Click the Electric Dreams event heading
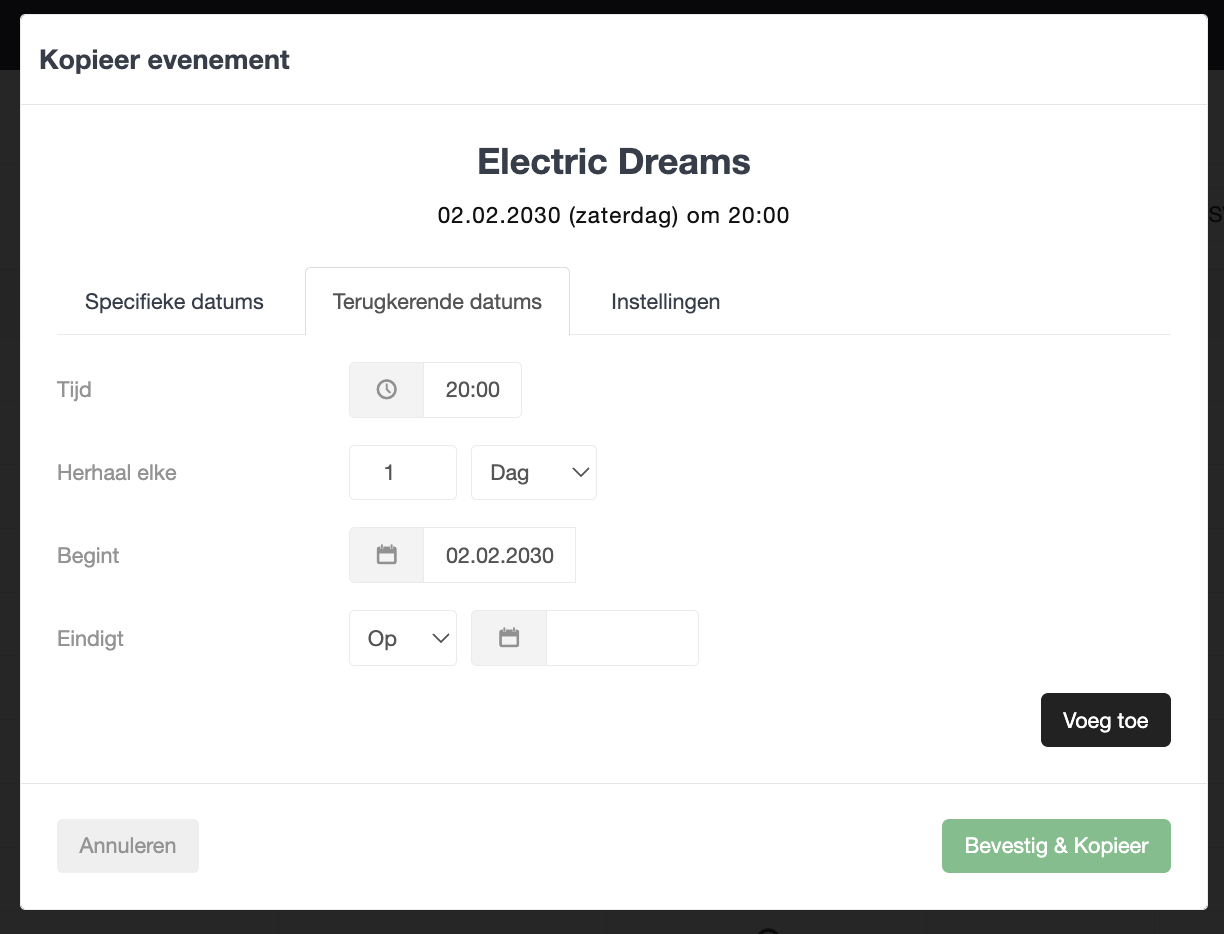 point(614,161)
